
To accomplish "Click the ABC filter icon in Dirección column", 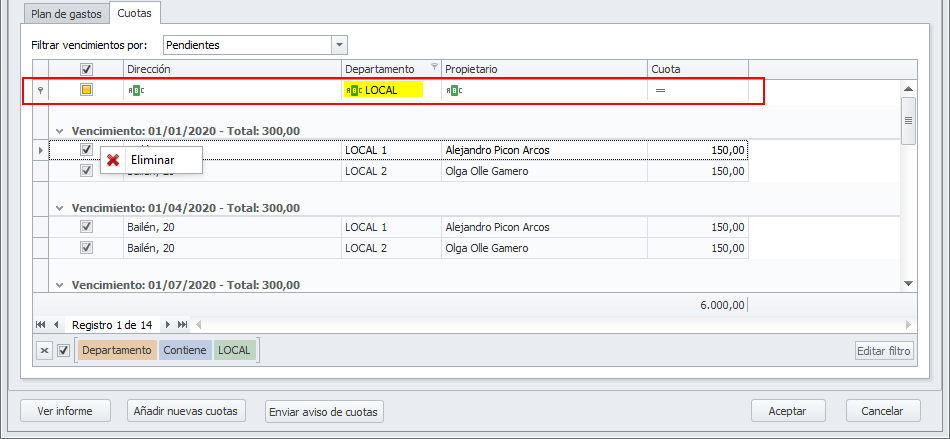I will pyautogui.click(x=136, y=91).
